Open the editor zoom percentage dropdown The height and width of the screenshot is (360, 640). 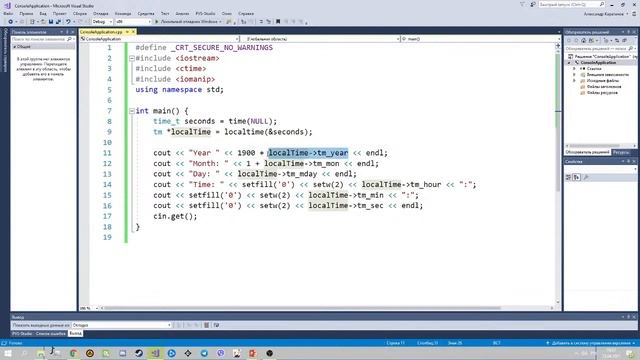tap(89, 308)
